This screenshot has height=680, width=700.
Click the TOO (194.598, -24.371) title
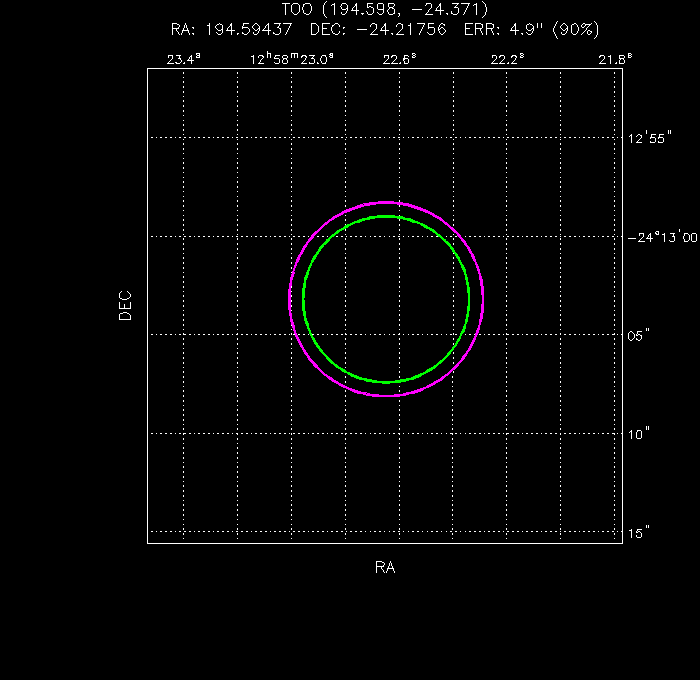click(385, 10)
